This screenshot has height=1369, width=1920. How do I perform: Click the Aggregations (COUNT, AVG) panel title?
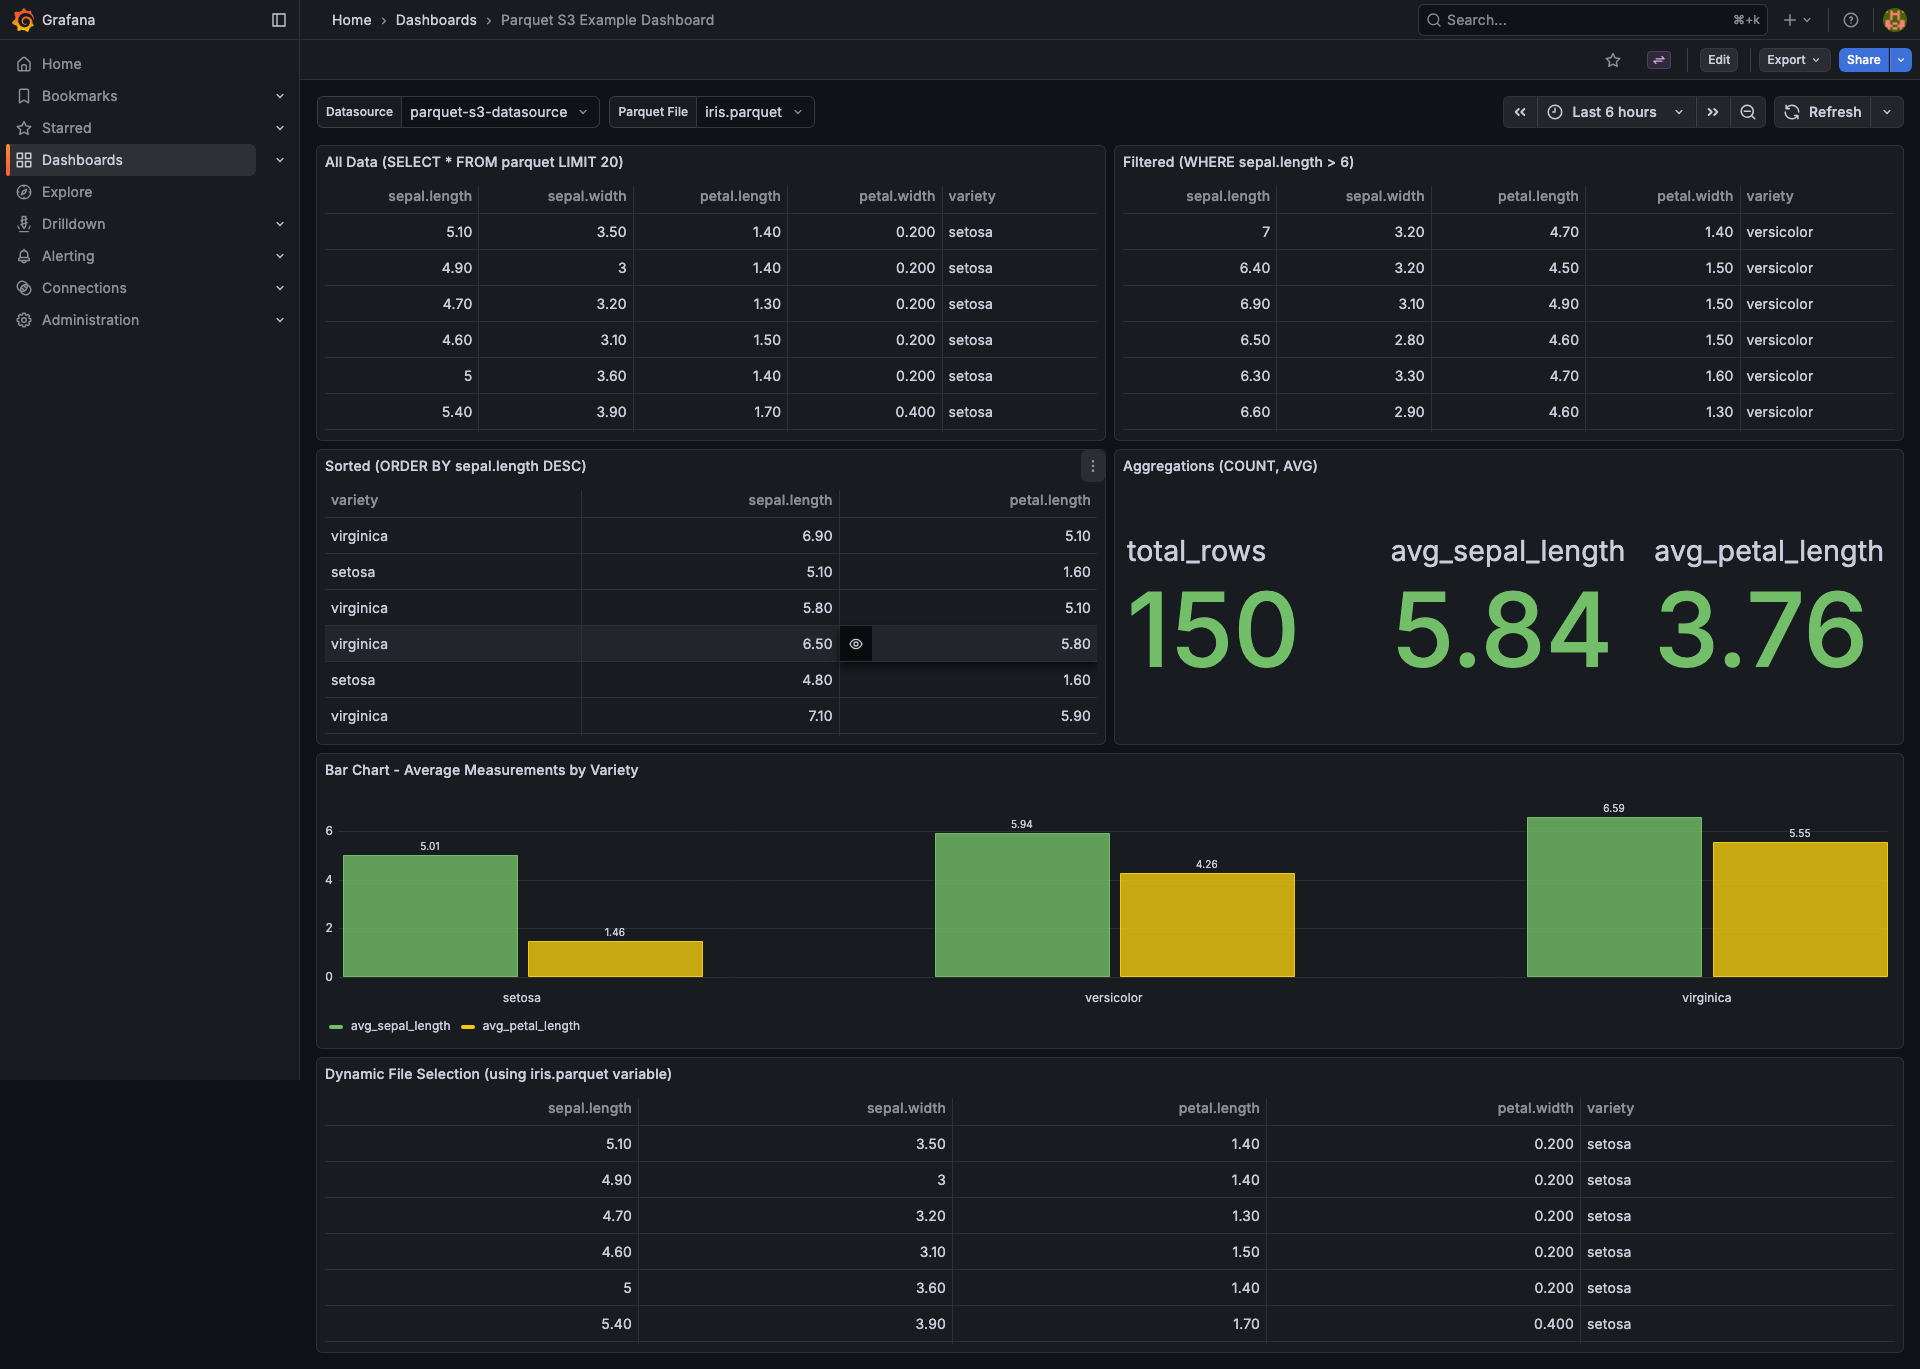[x=1220, y=466]
